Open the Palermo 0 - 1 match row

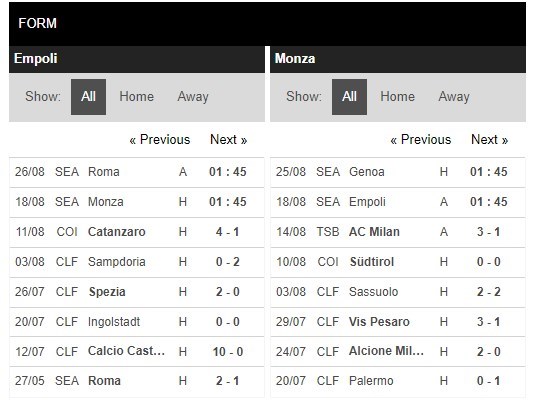tap(398, 381)
